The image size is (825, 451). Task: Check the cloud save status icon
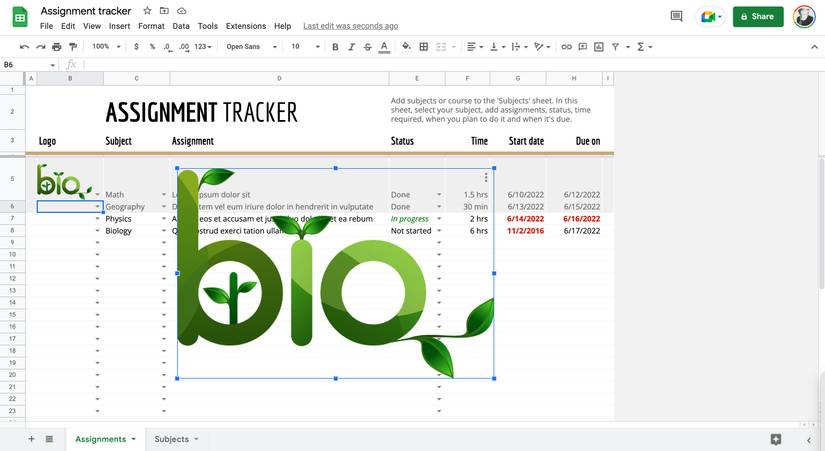[182, 11]
